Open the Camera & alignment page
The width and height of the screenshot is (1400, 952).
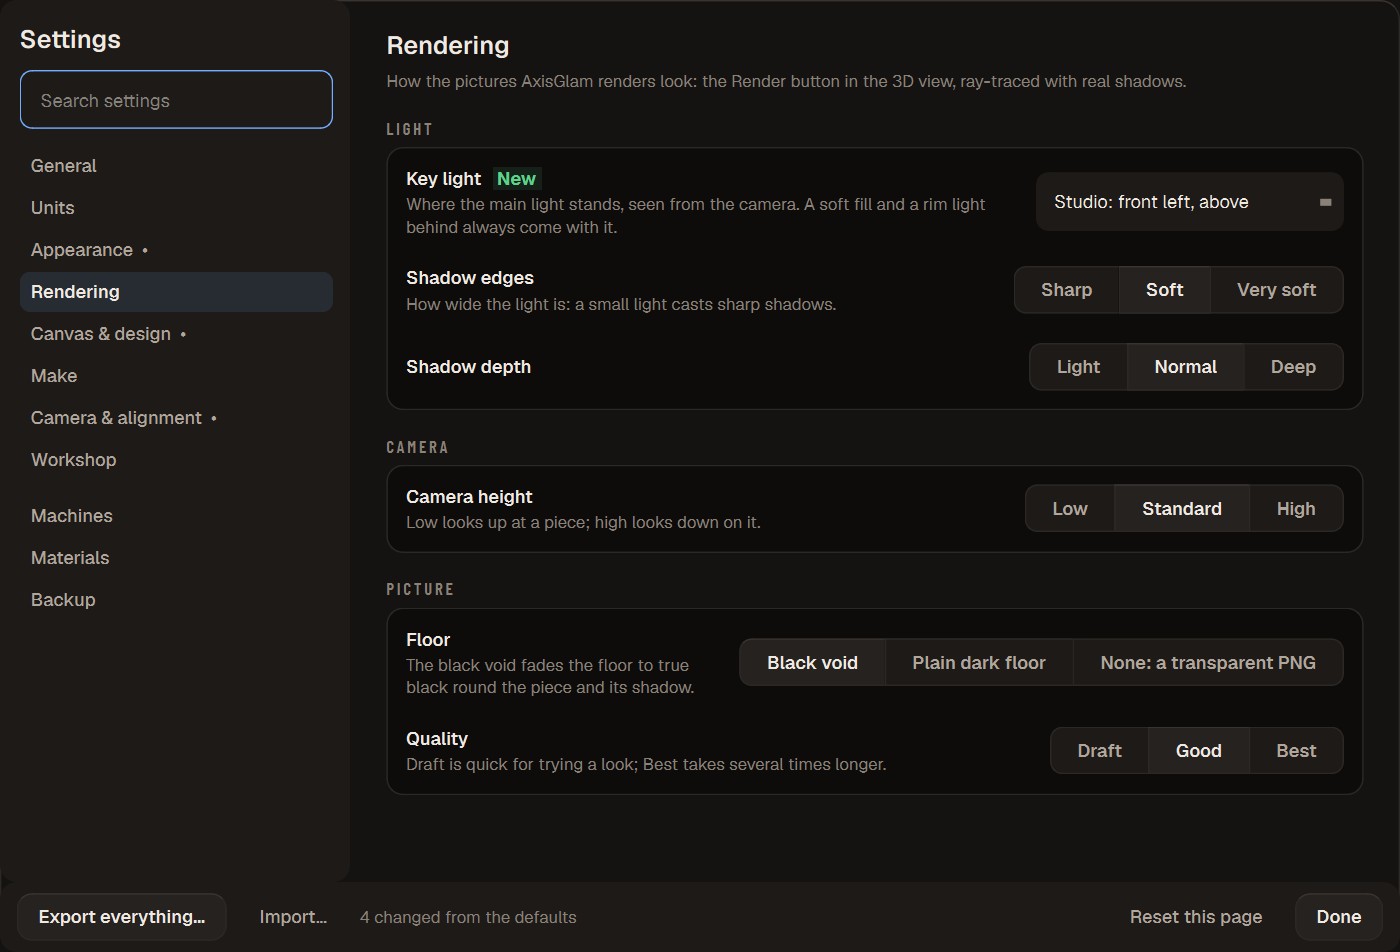click(176, 418)
